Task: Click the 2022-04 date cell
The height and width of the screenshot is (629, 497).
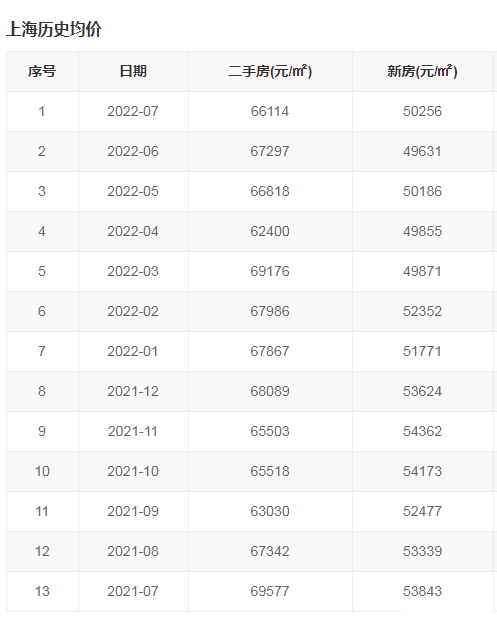Action: click(133, 231)
